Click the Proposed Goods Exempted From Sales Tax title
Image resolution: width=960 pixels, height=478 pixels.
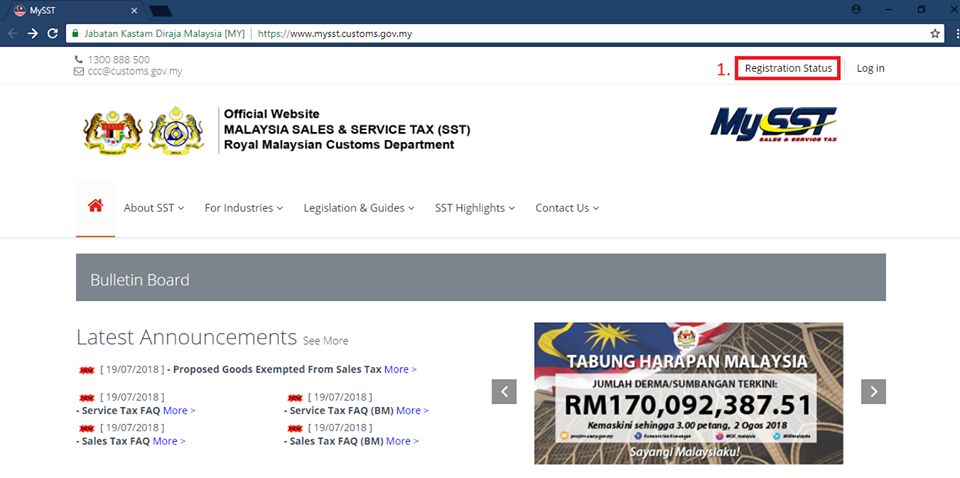[x=277, y=370]
